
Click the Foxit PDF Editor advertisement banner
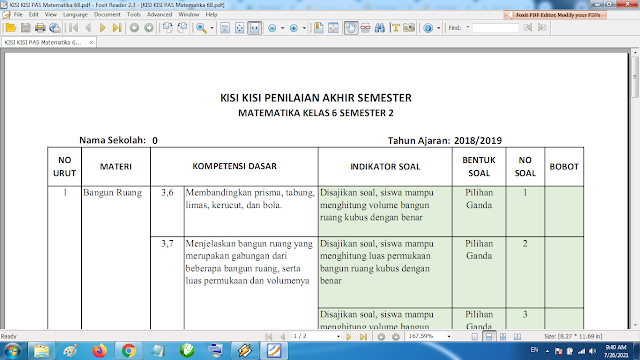pyautogui.click(x=555, y=15)
